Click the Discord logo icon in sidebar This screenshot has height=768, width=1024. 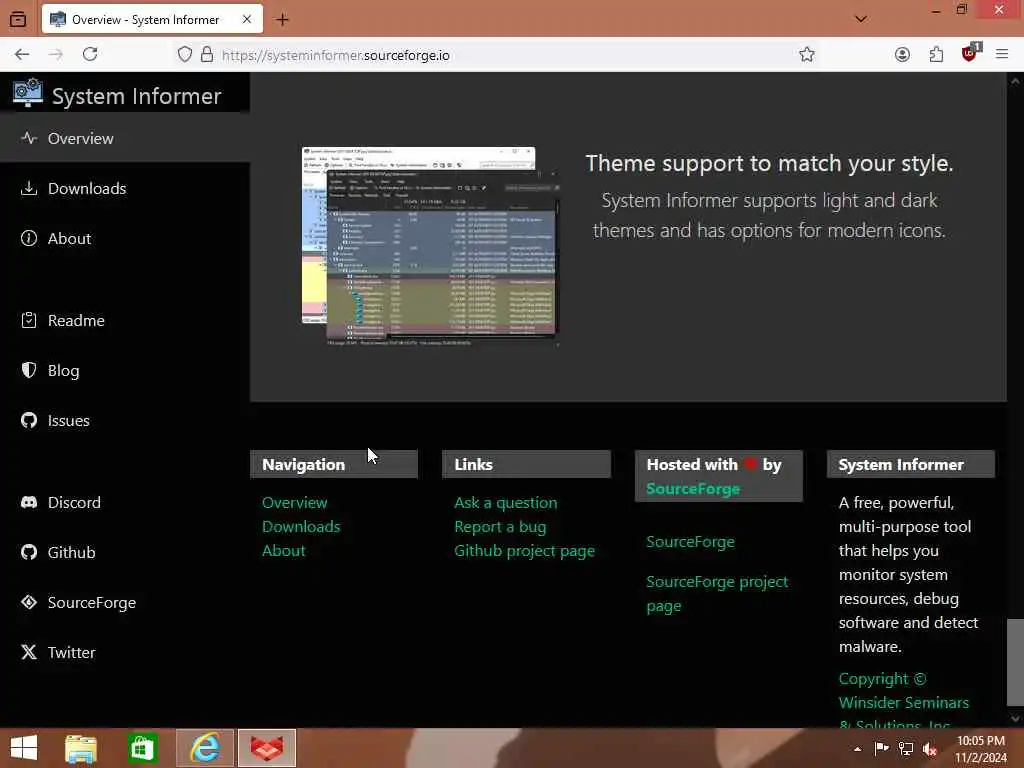(x=29, y=502)
